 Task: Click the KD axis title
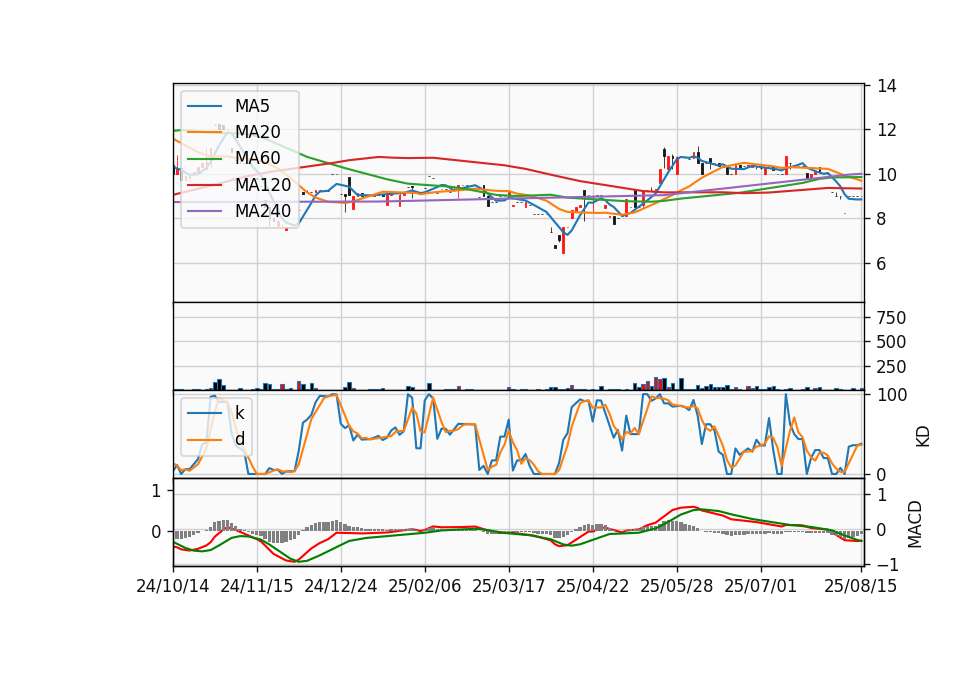923,436
